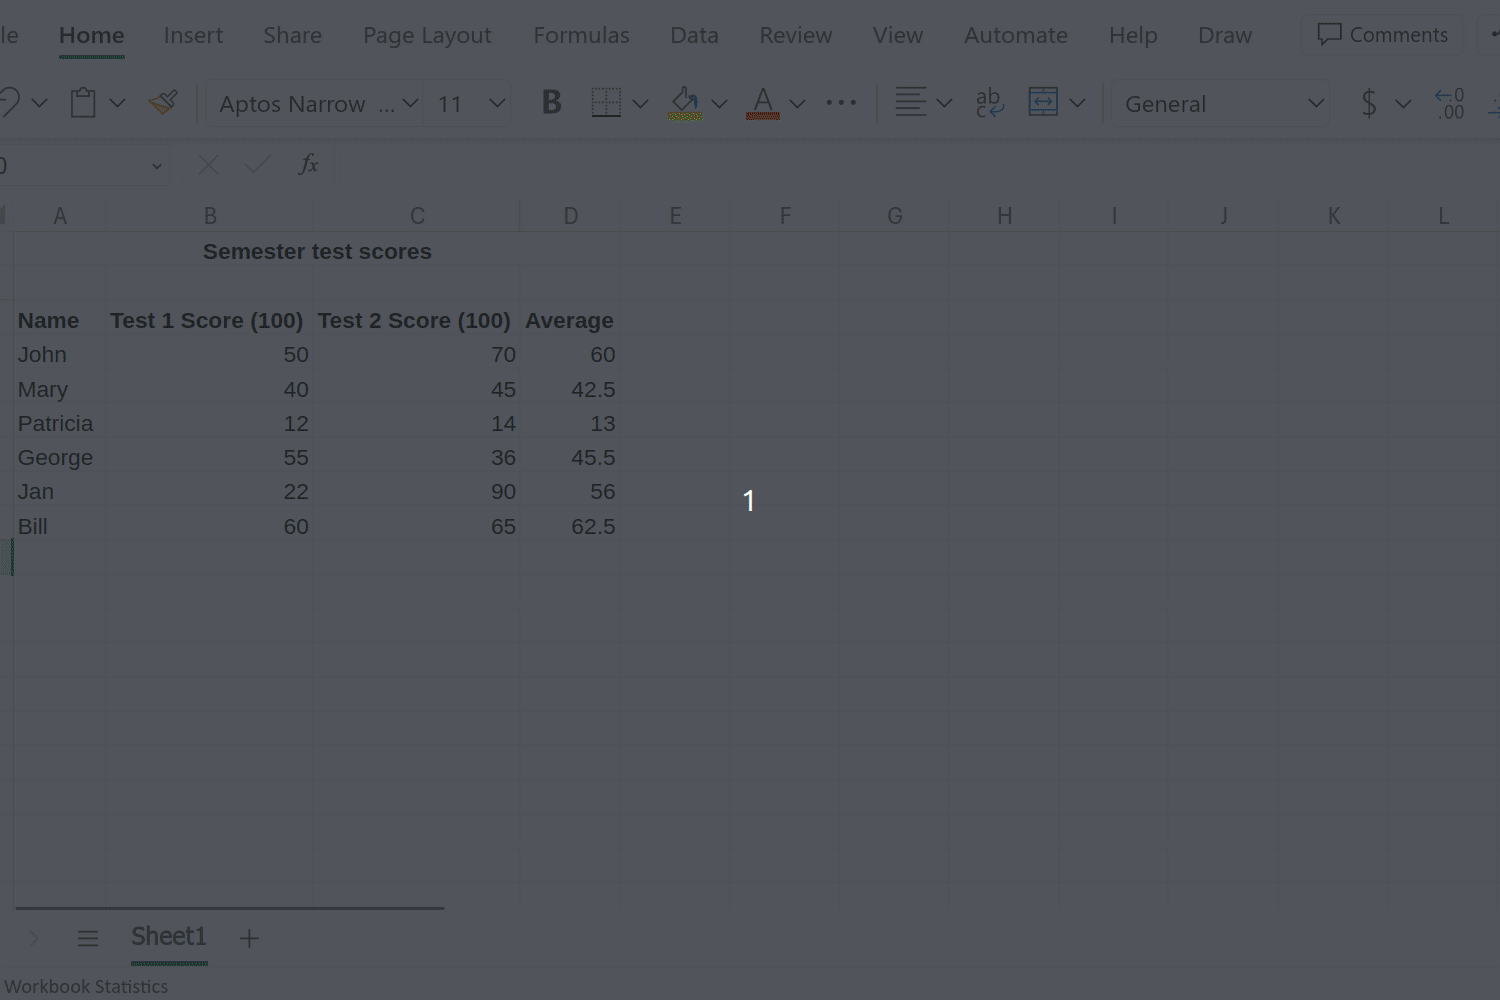This screenshot has width=1500, height=1000.
Task: Click Workbook Statistics in status bar
Action: (x=86, y=986)
